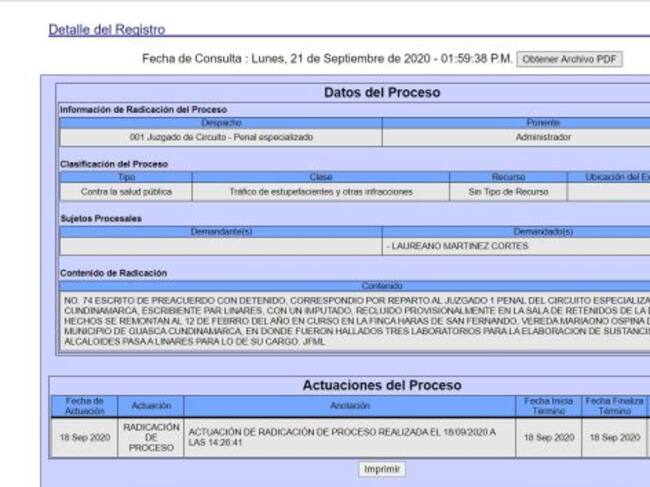650x487 pixels.
Task: Select the 001 Juzgado de Circuito cell
Action: [221, 136]
